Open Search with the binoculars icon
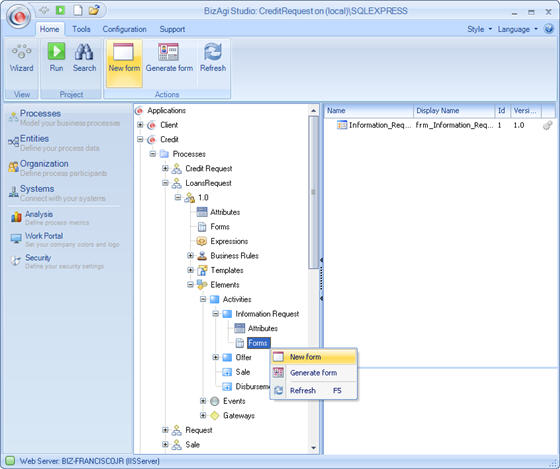Screen dimensions: 560x469 tap(84, 52)
